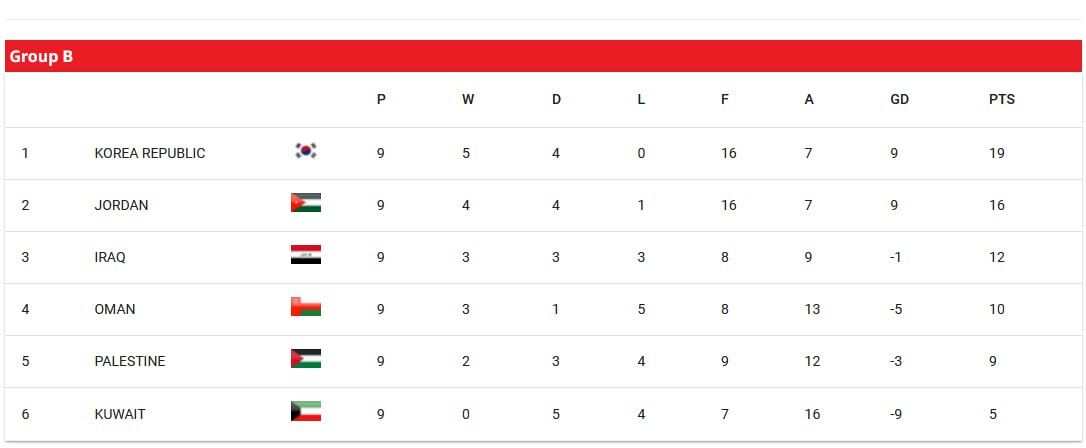
Task: Click the W column header
Action: (x=468, y=100)
